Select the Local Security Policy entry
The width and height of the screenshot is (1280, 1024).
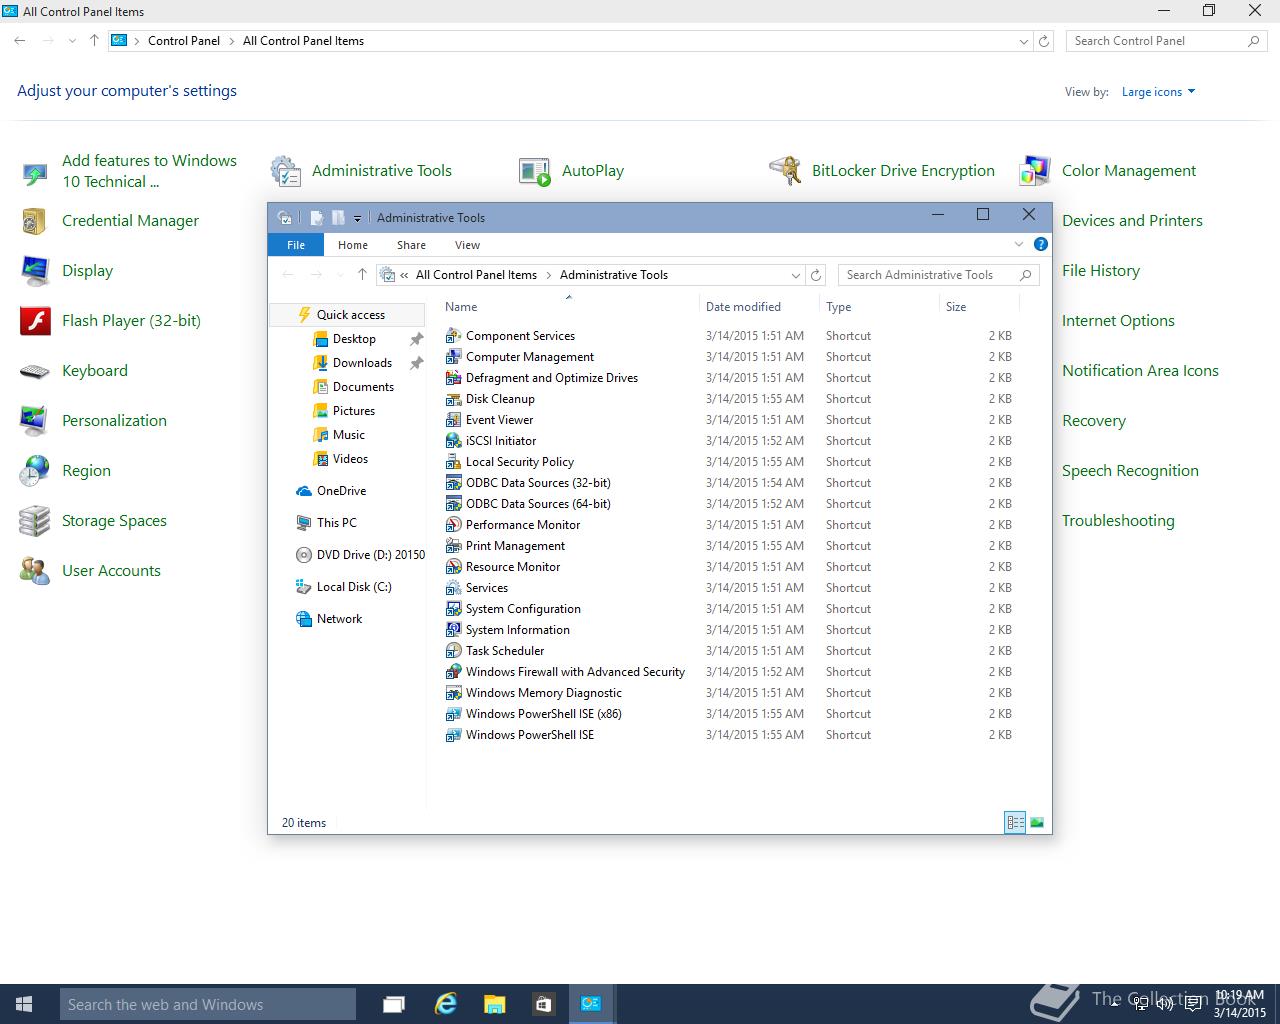point(520,462)
